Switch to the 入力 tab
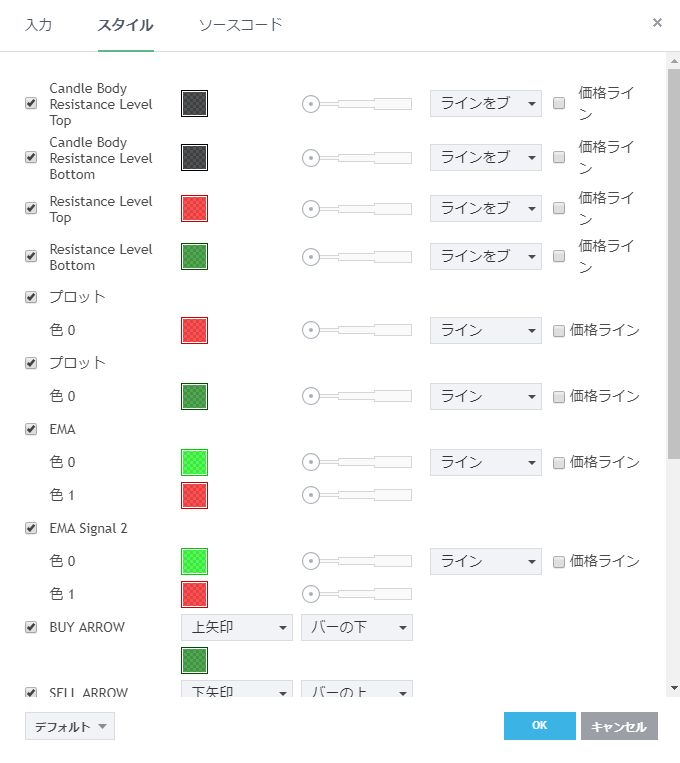The height and width of the screenshot is (763, 680). [x=39, y=25]
